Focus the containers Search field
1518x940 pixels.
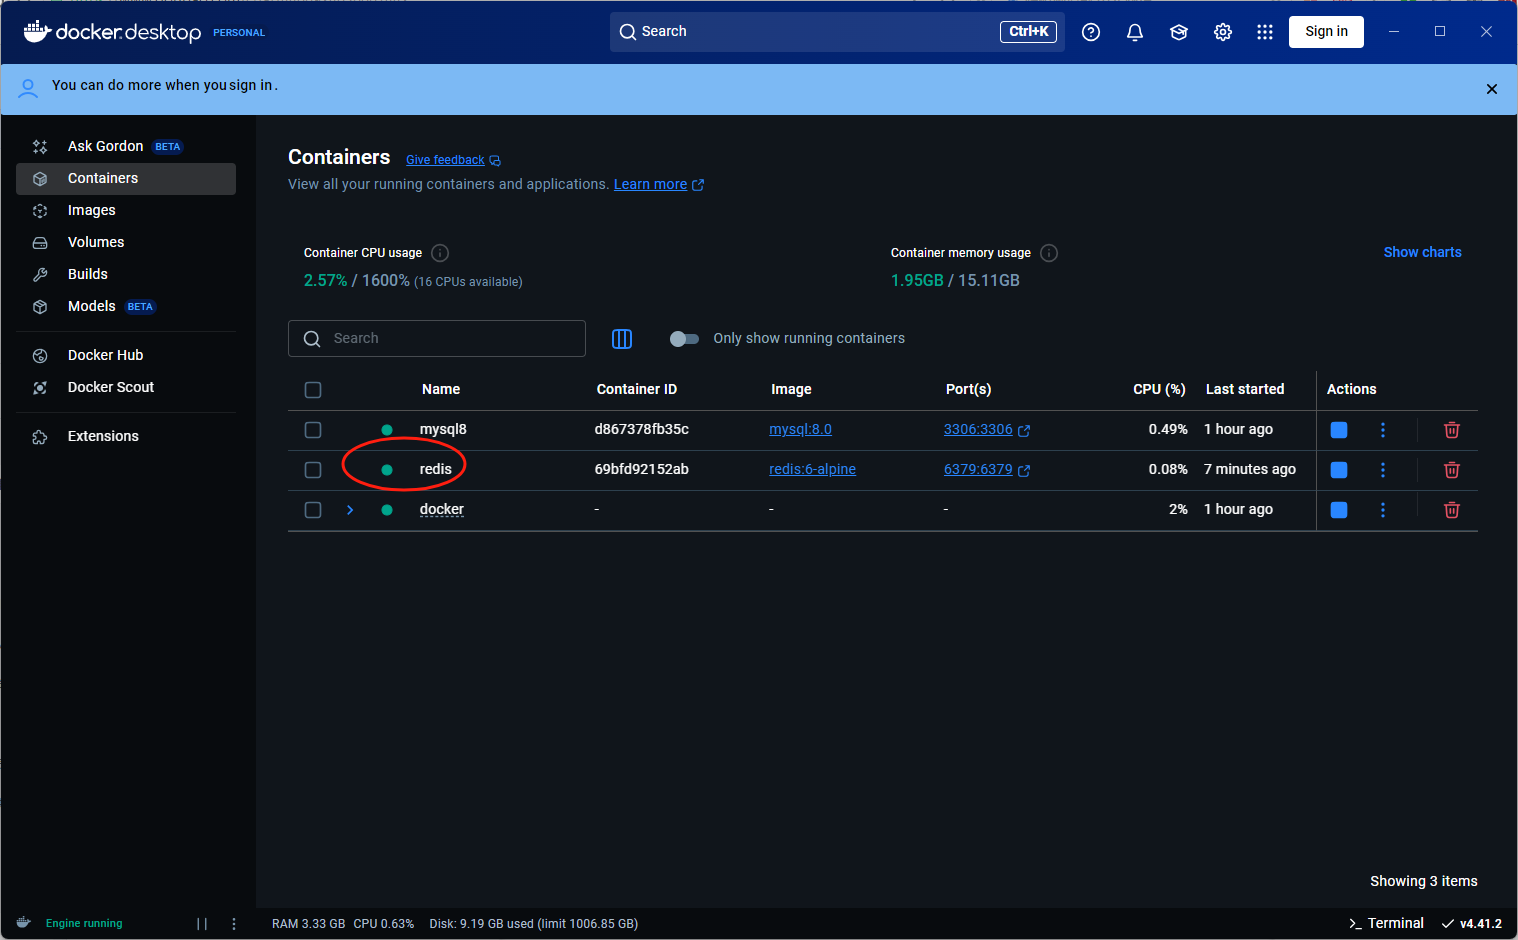437,339
